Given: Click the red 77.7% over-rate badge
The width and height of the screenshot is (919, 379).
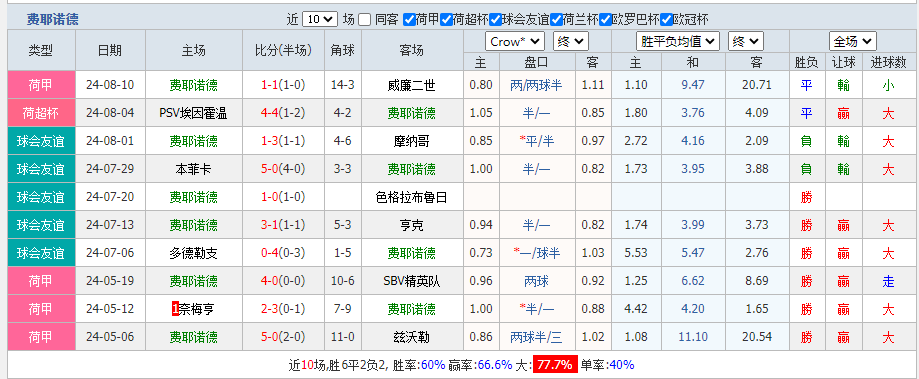Looking at the screenshot, I should tap(554, 365).
